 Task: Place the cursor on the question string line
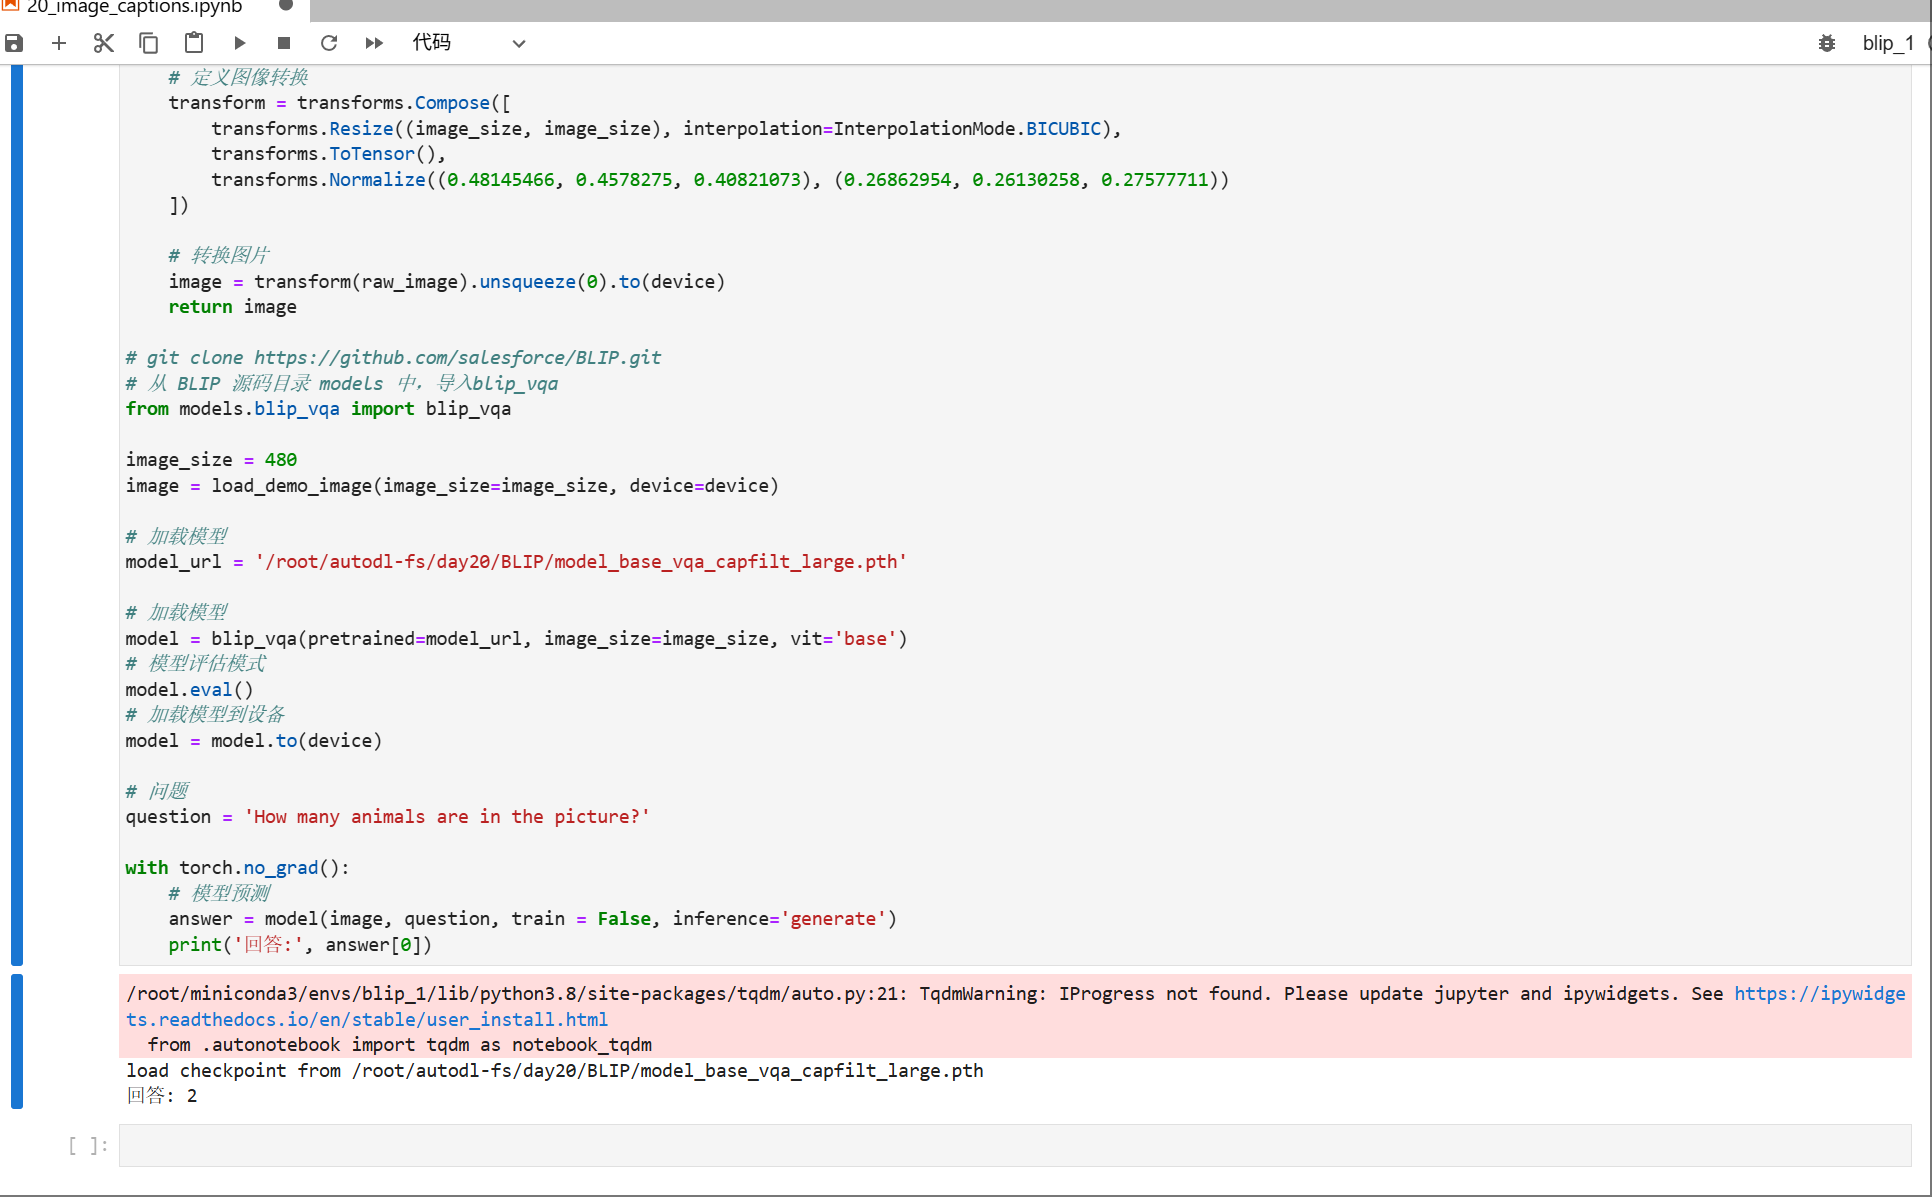tap(446, 817)
